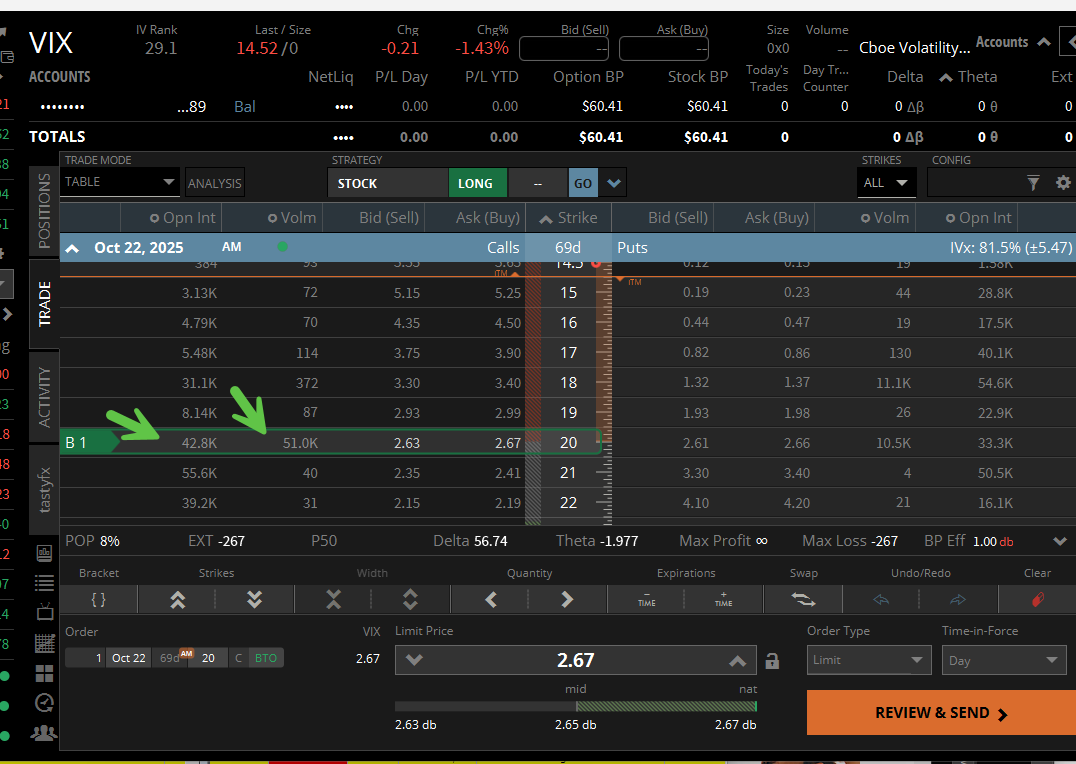Move expiration earlier with minus TIME

pyautogui.click(x=646, y=600)
